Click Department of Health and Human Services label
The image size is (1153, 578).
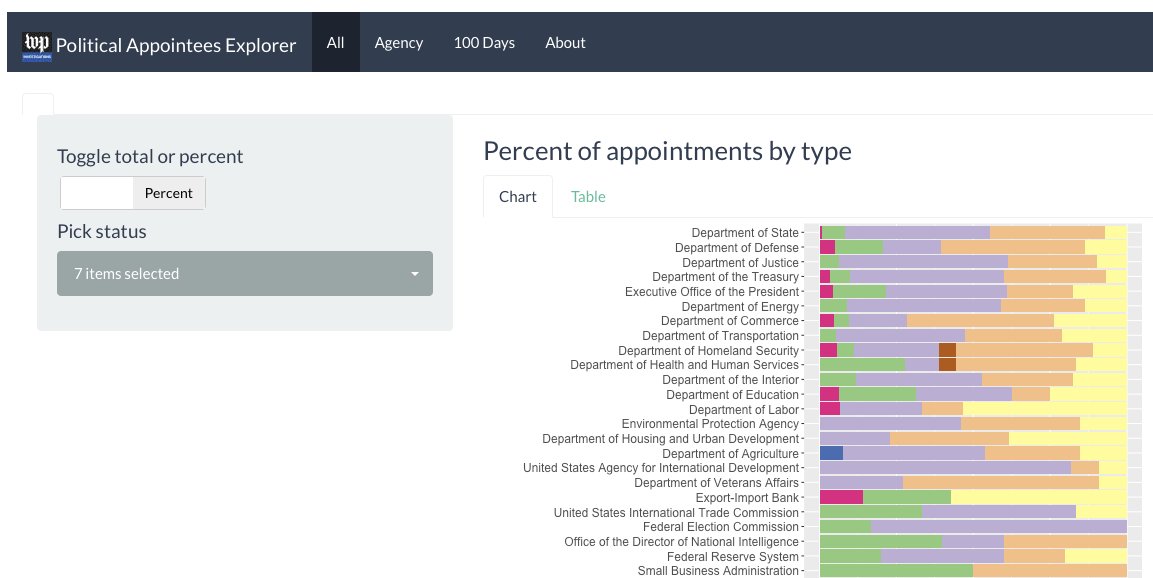[685, 365]
